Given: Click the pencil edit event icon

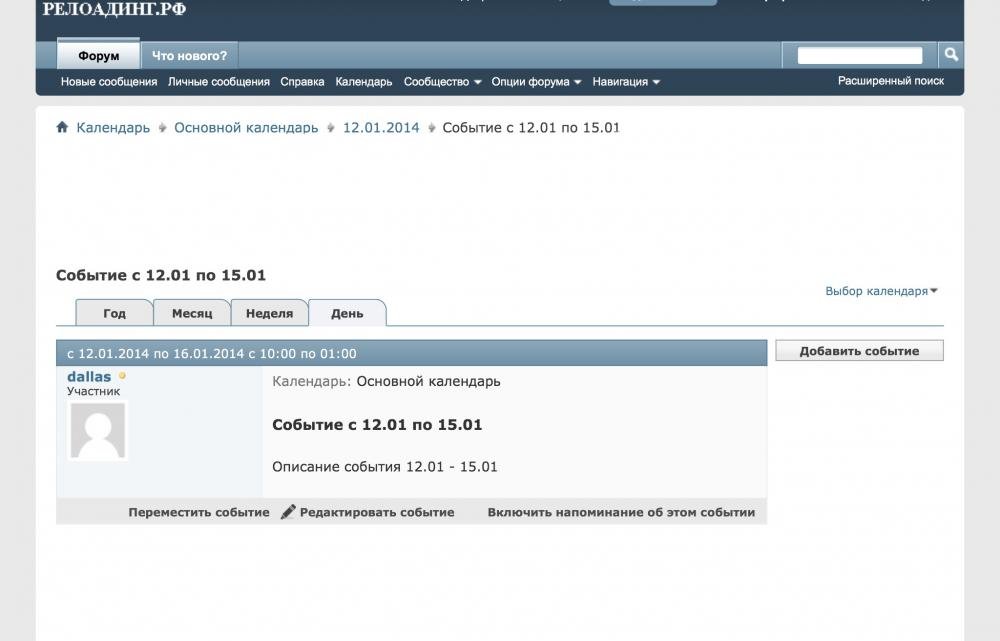Looking at the screenshot, I should tap(288, 512).
